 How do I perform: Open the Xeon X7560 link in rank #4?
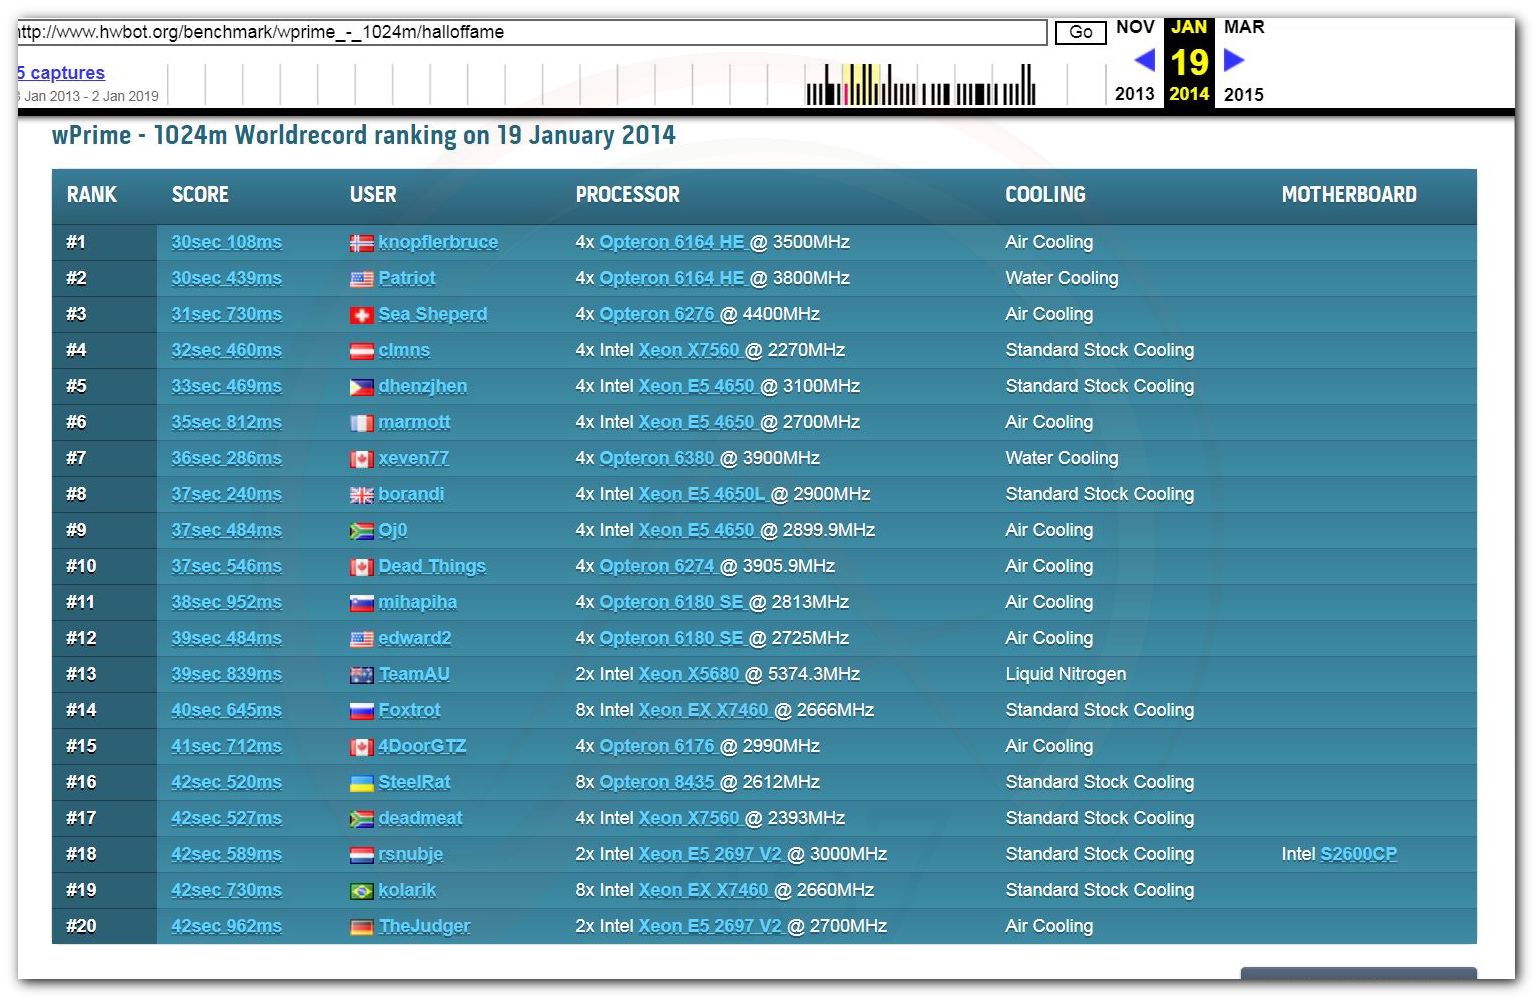(x=689, y=350)
